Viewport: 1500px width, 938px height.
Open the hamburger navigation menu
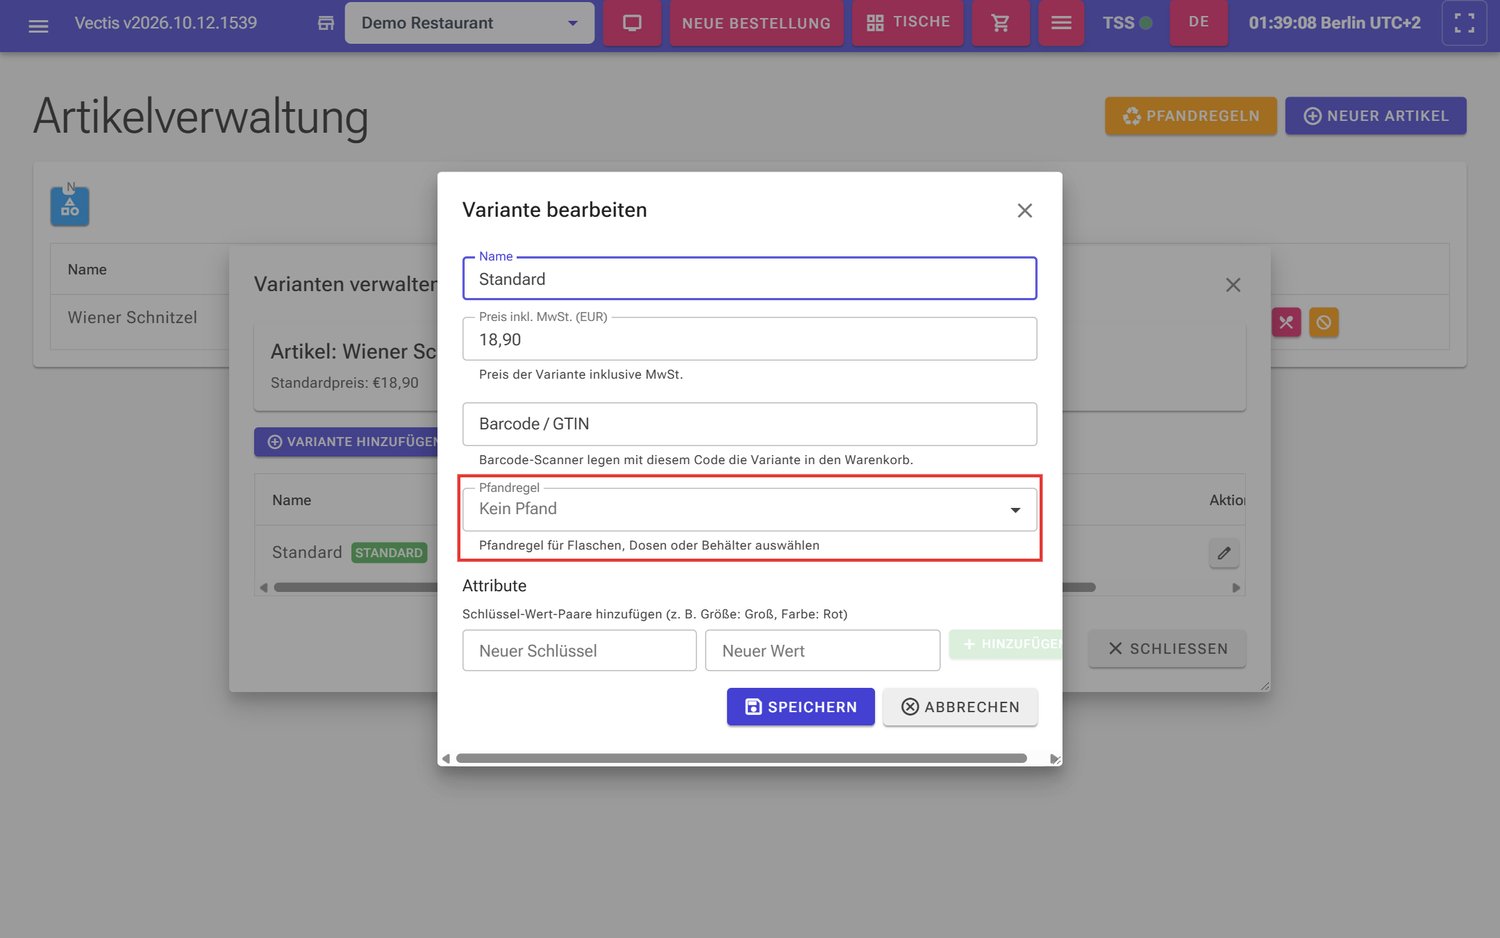38,24
